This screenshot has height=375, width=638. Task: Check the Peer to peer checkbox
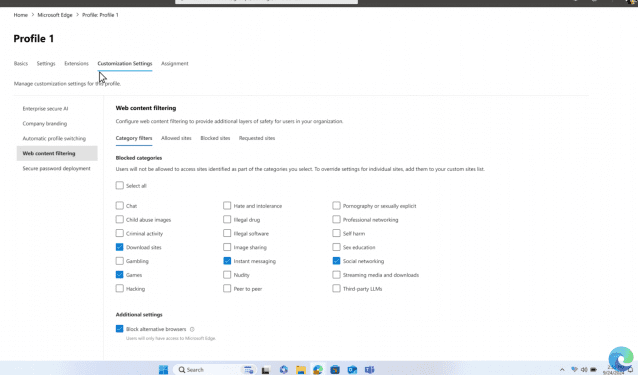point(227,289)
